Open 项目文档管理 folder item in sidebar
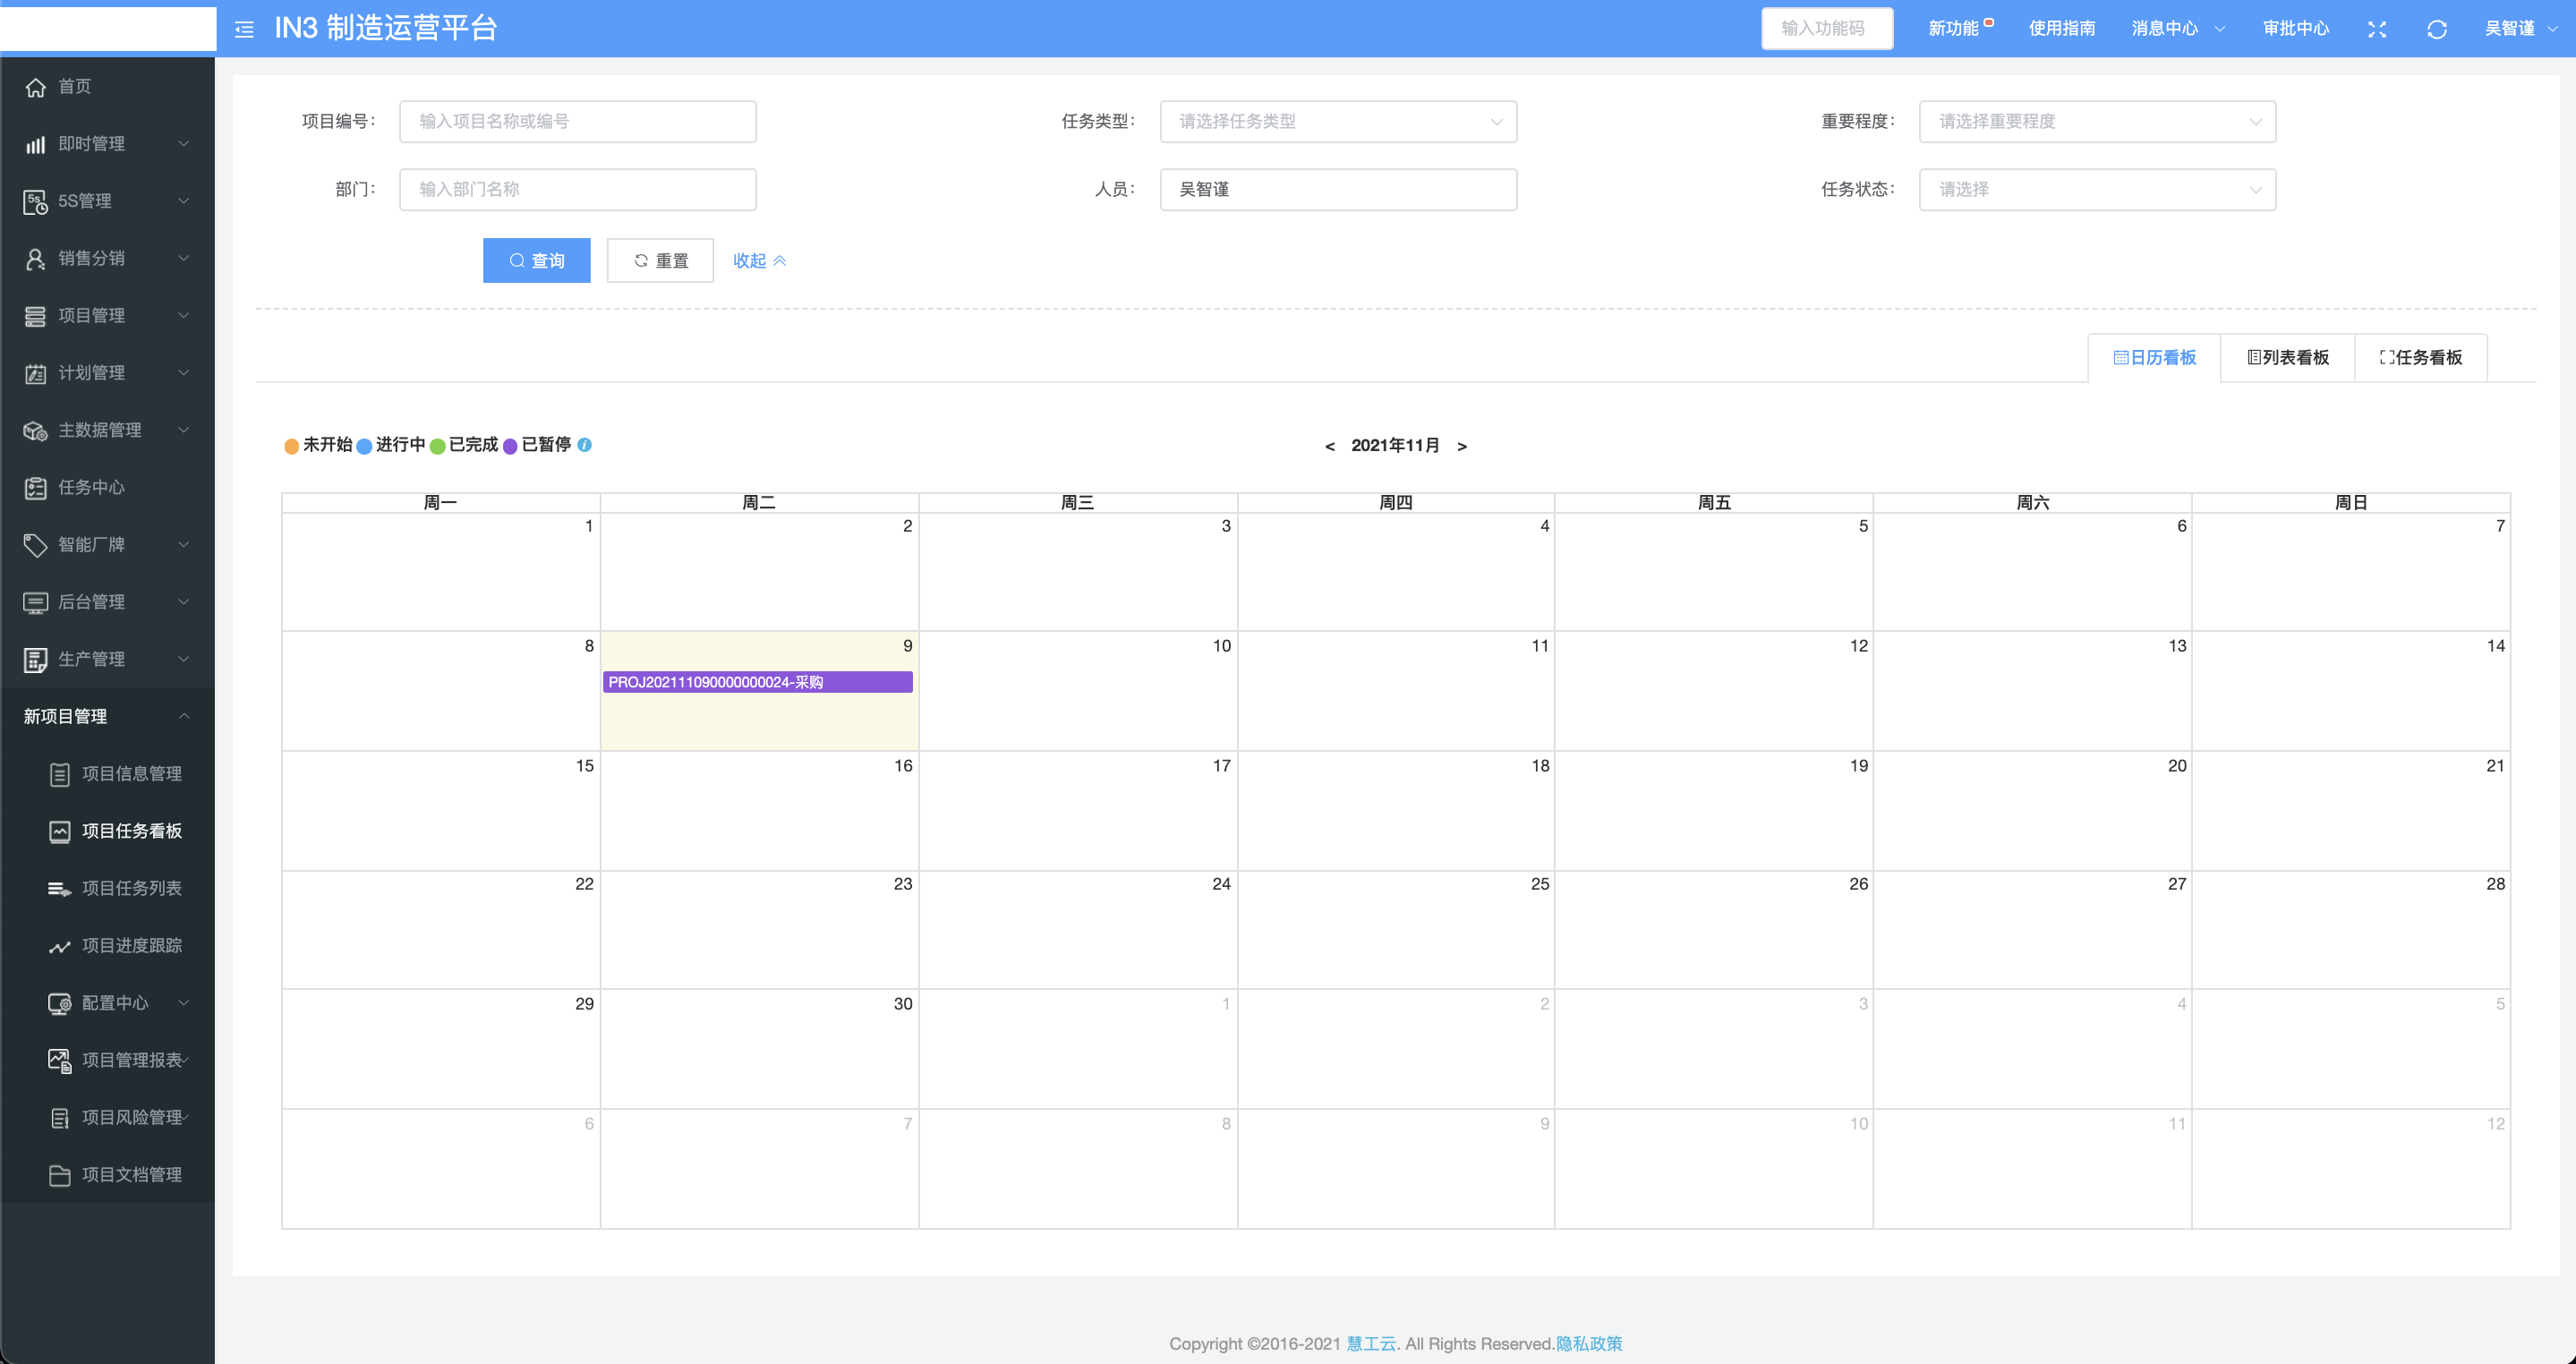 click(131, 1175)
